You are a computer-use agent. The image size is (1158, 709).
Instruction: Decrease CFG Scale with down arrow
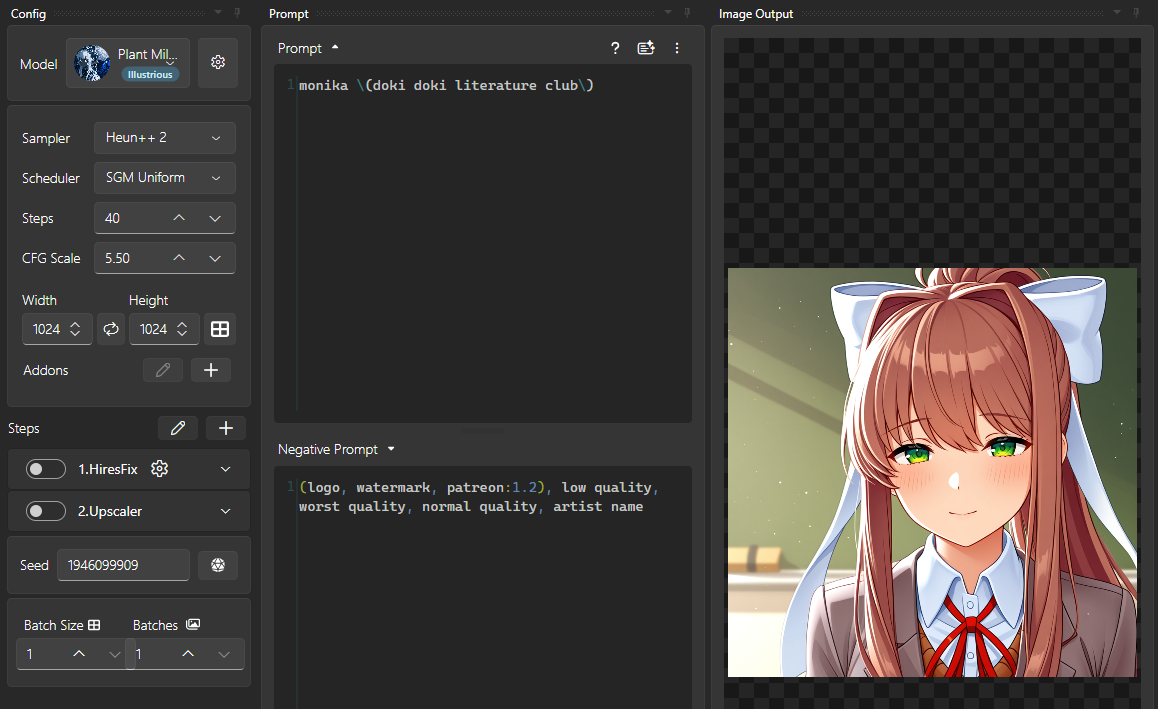pyautogui.click(x=215, y=258)
